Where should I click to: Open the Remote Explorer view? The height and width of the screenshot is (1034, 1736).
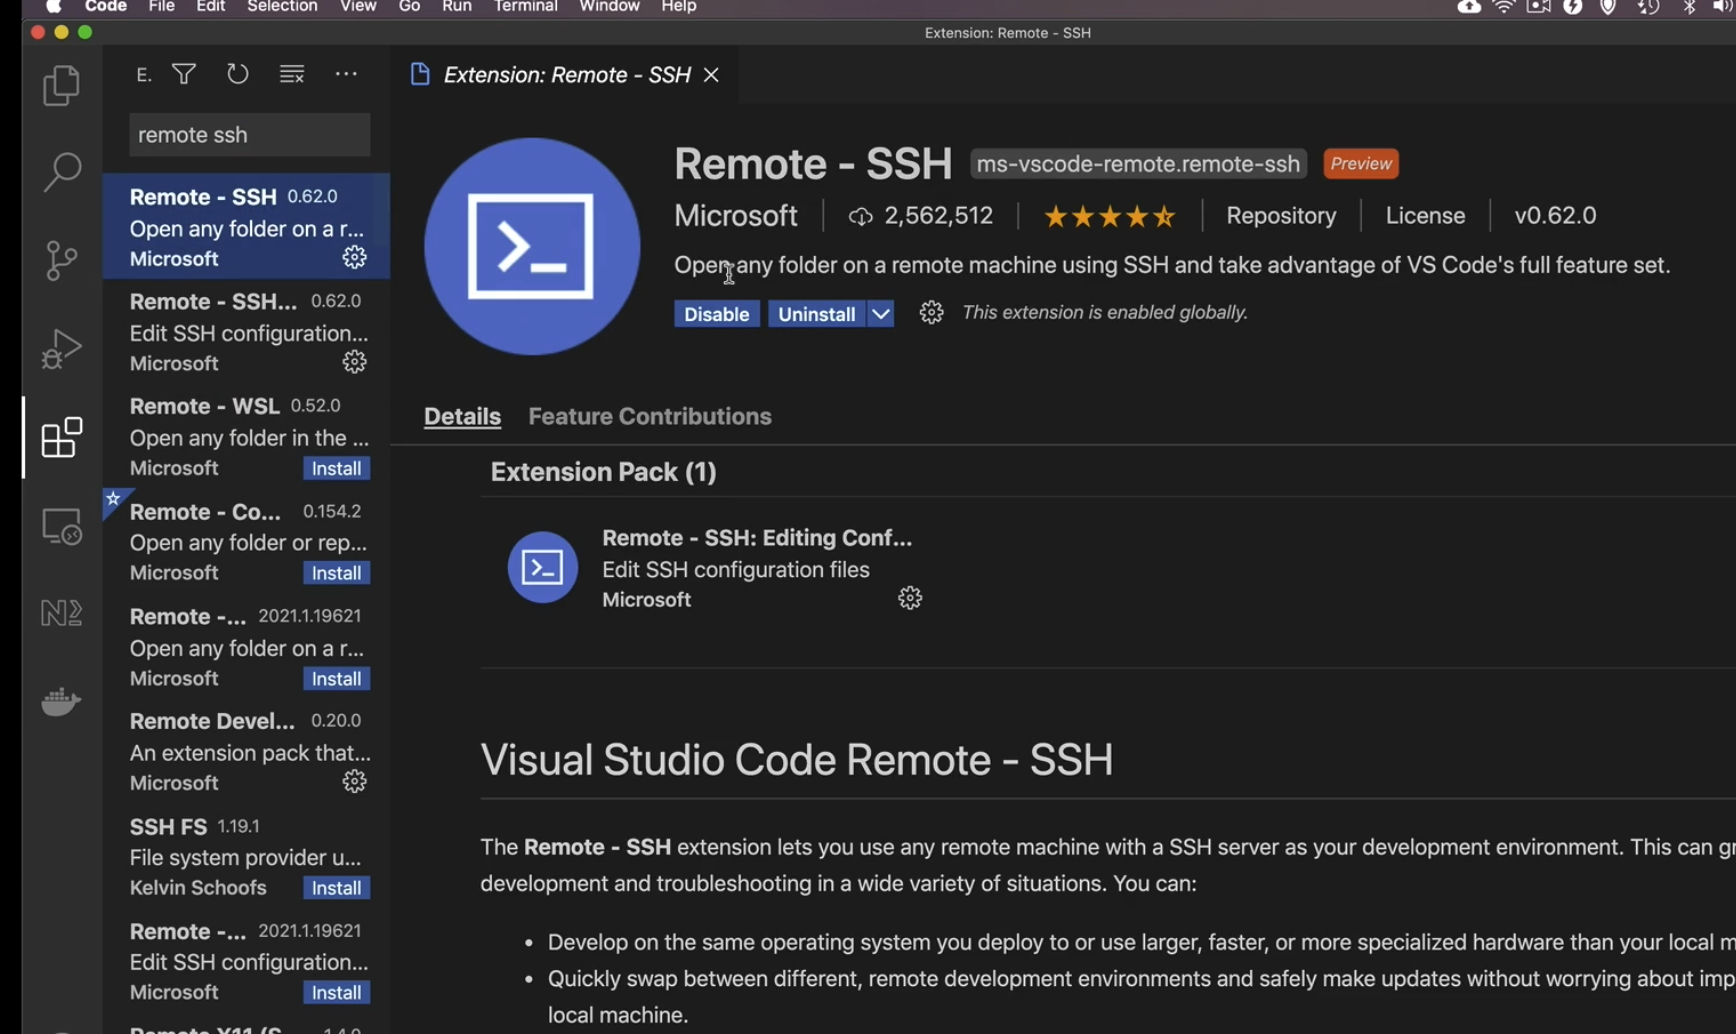tap(61, 526)
